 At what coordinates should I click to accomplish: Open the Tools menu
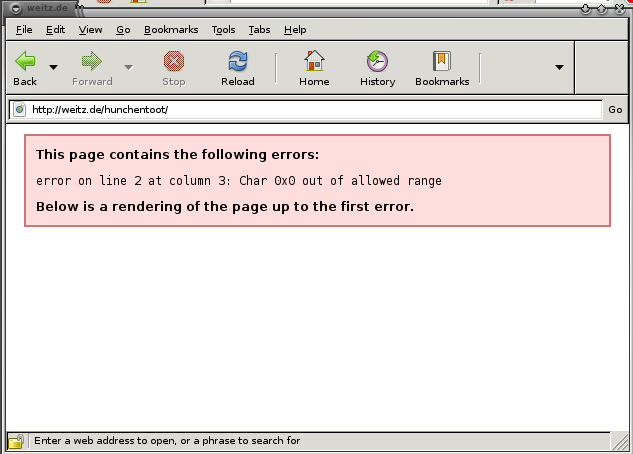point(223,30)
